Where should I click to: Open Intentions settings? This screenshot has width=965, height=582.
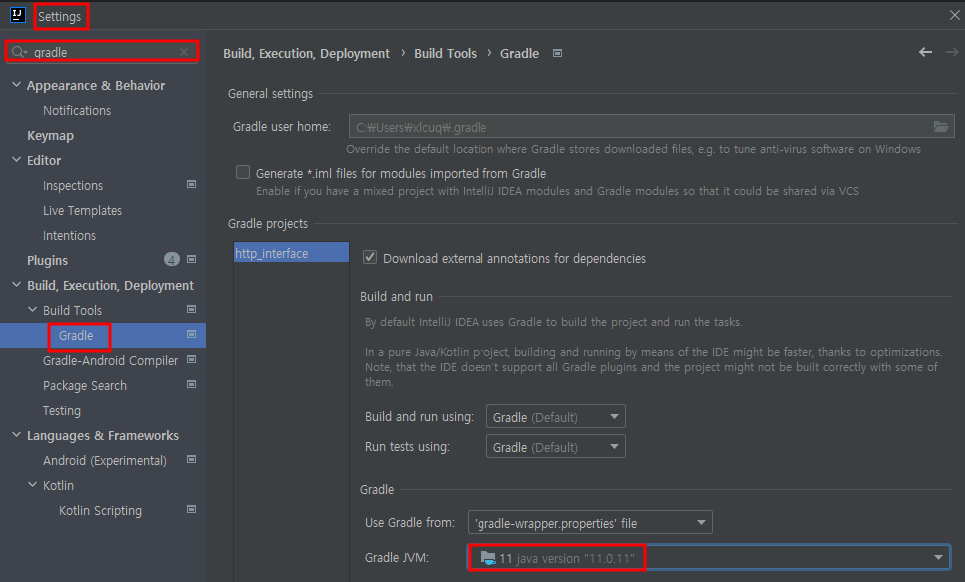(x=70, y=236)
